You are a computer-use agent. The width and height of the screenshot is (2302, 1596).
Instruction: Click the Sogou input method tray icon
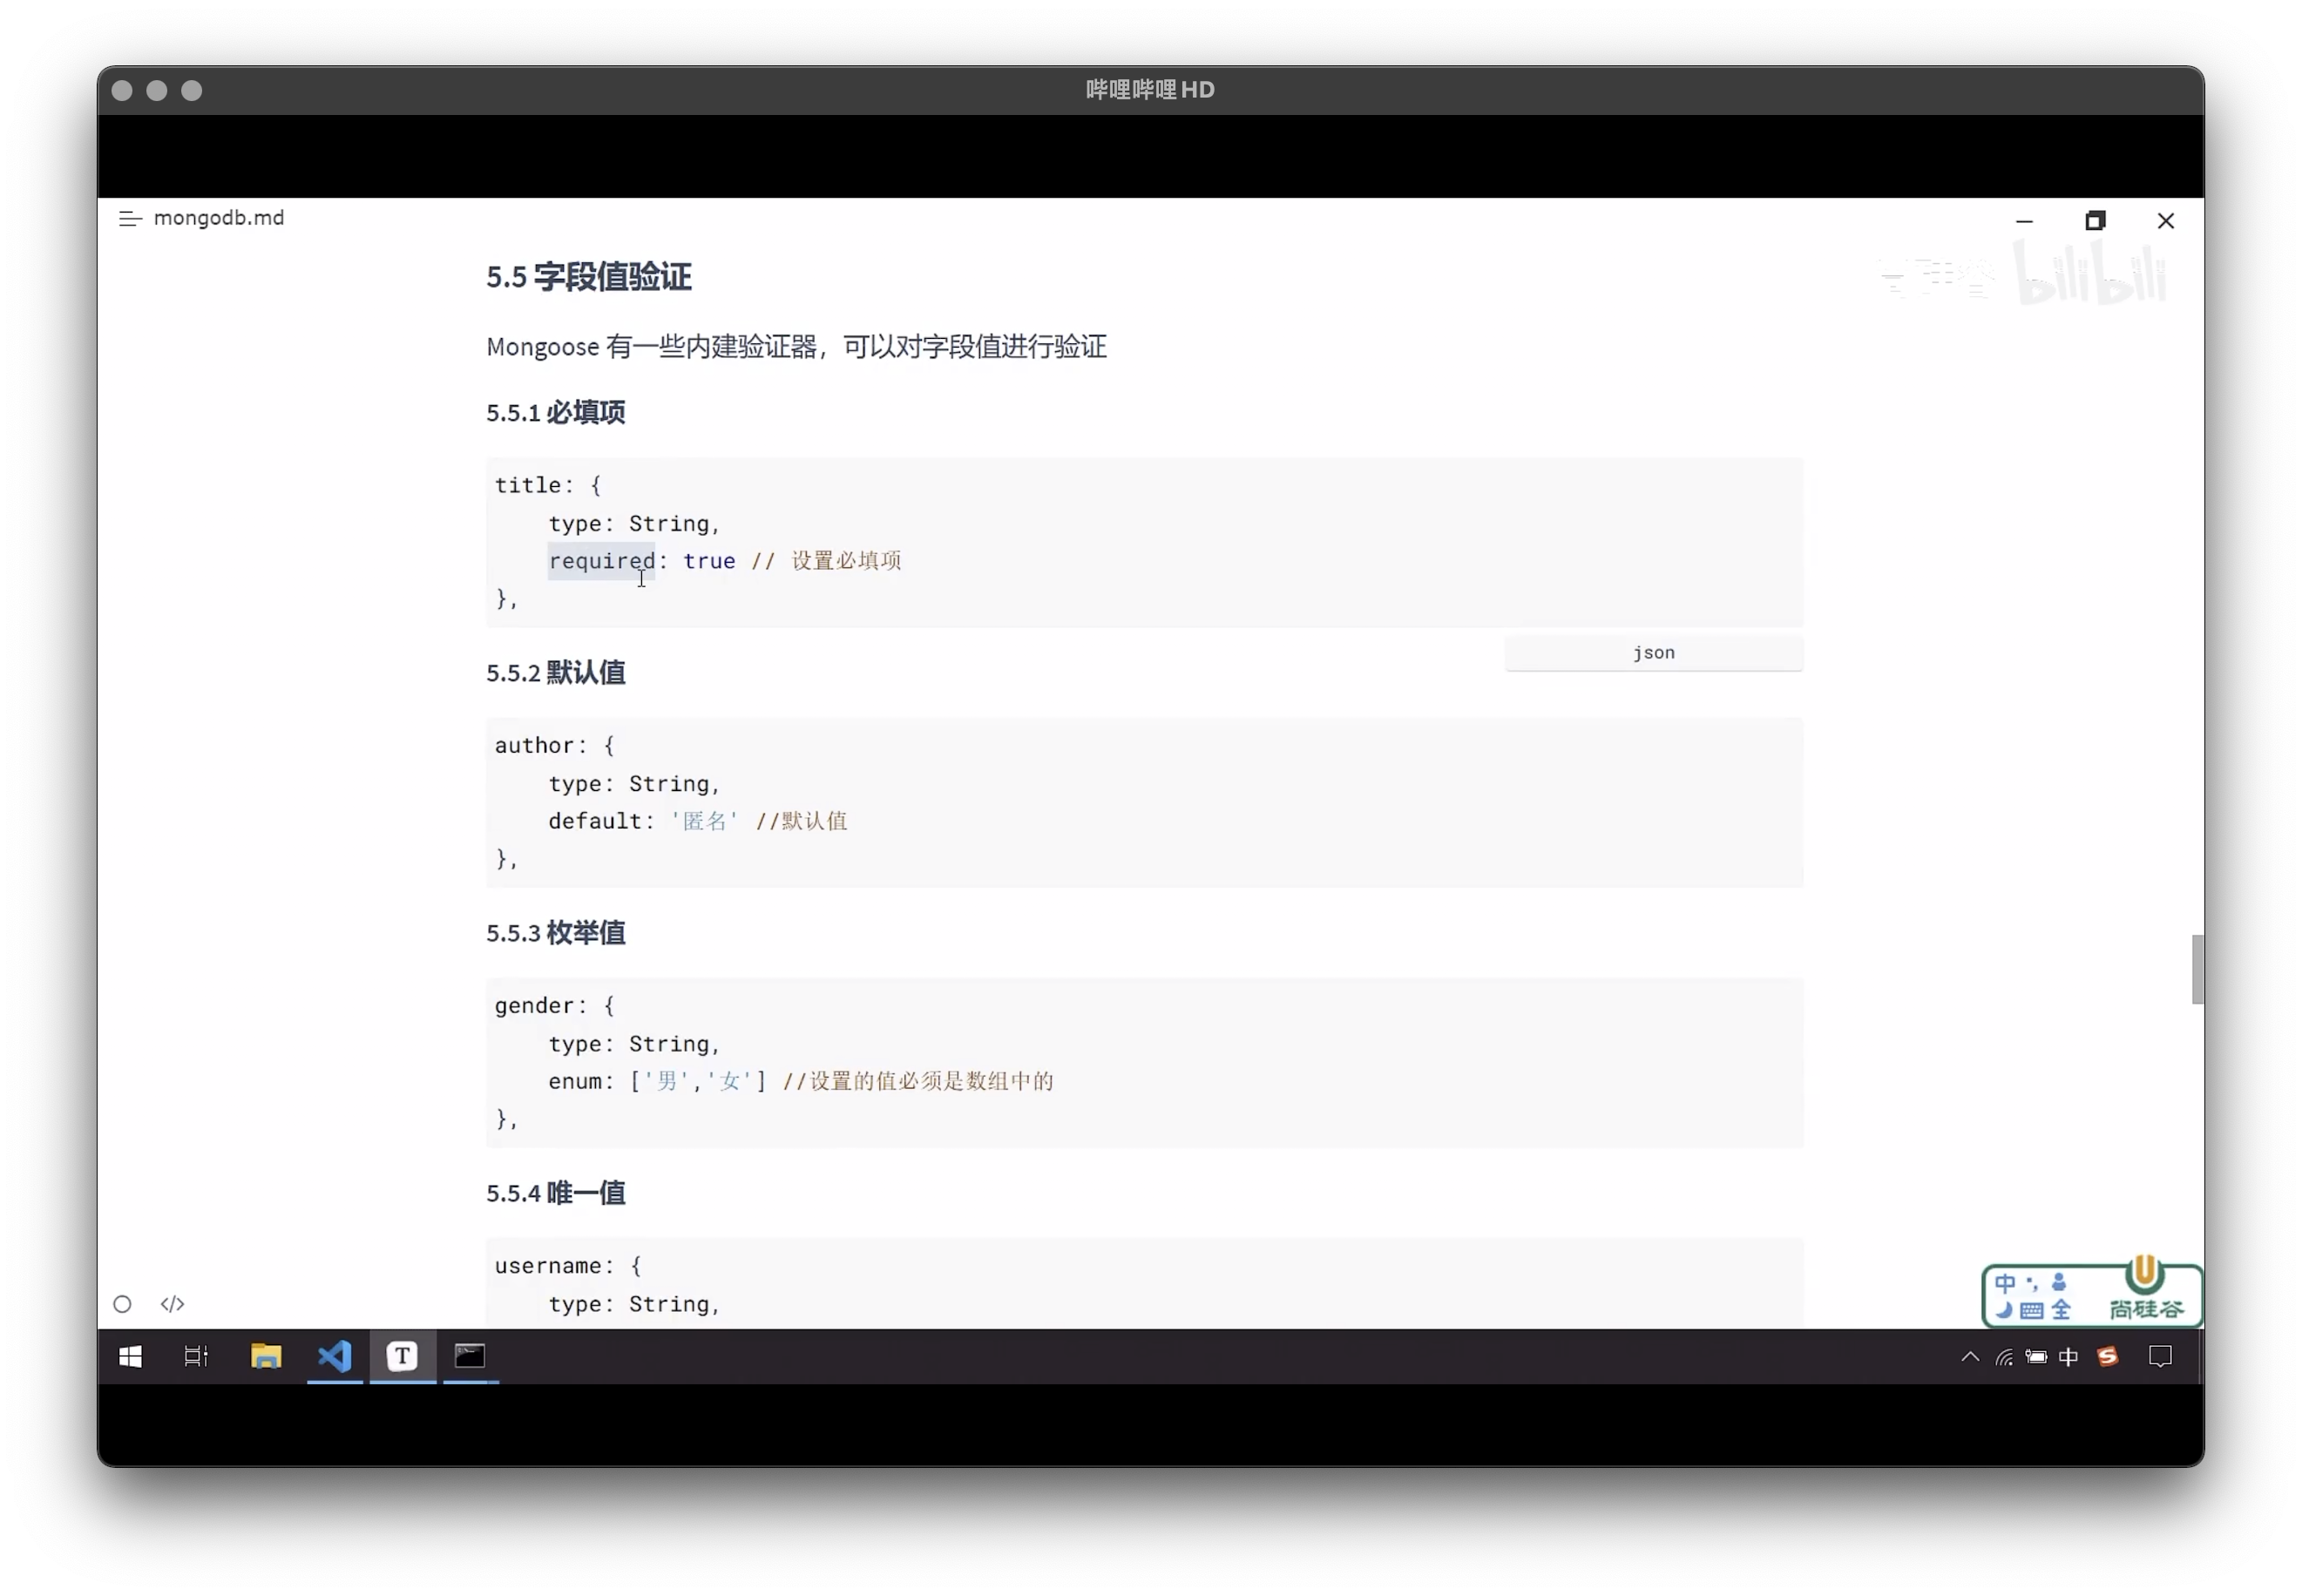(2108, 1357)
